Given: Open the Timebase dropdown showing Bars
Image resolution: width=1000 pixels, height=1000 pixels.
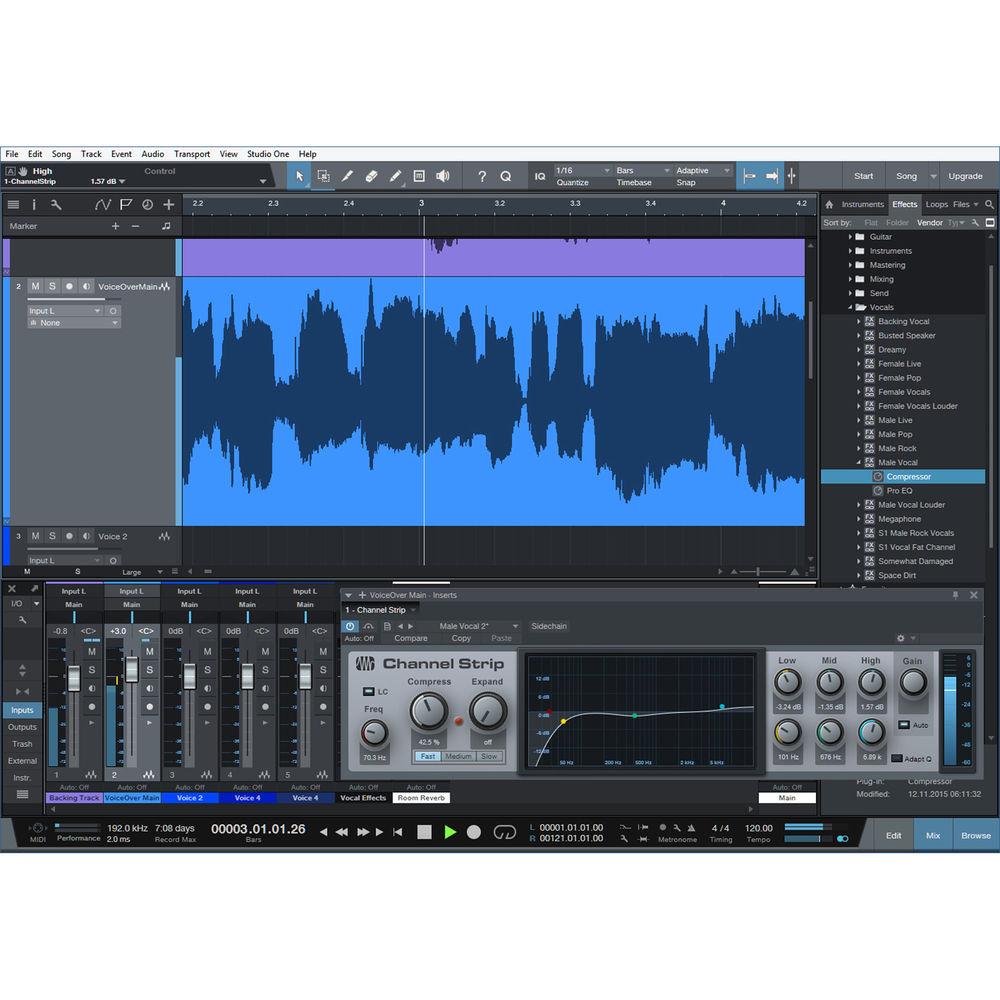Looking at the screenshot, I should tap(640, 170).
